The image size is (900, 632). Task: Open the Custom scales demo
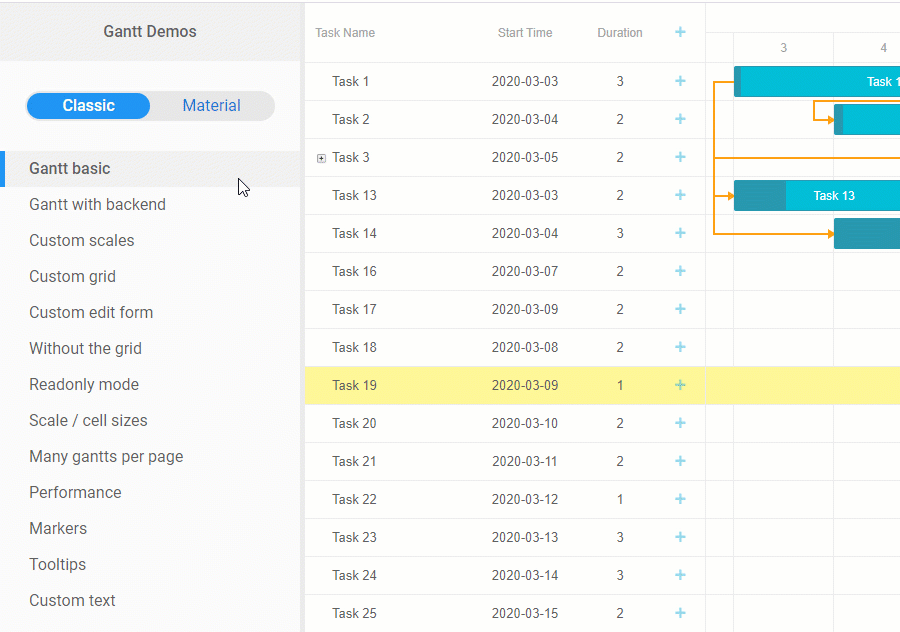[x=82, y=240]
